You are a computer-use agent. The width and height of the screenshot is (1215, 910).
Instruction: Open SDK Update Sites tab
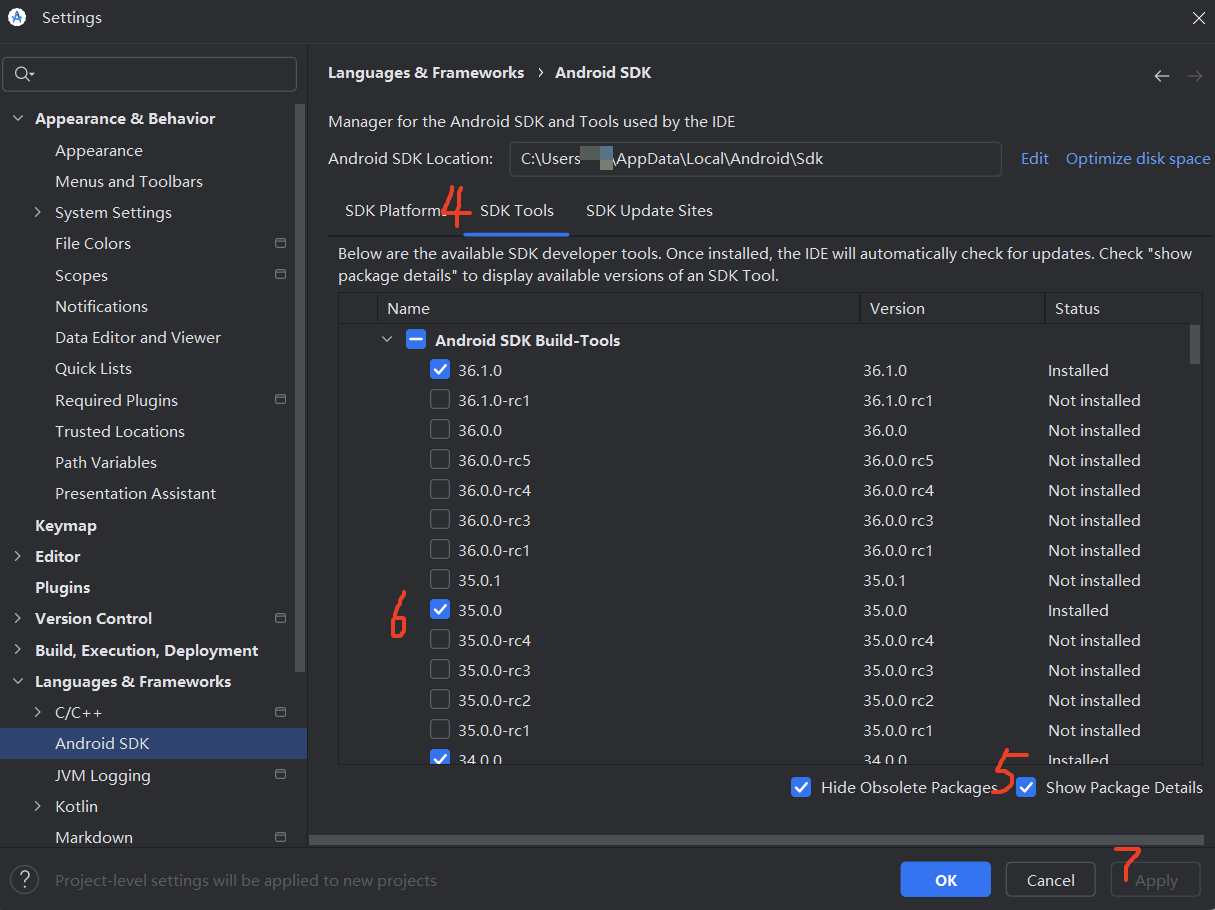[x=649, y=211]
